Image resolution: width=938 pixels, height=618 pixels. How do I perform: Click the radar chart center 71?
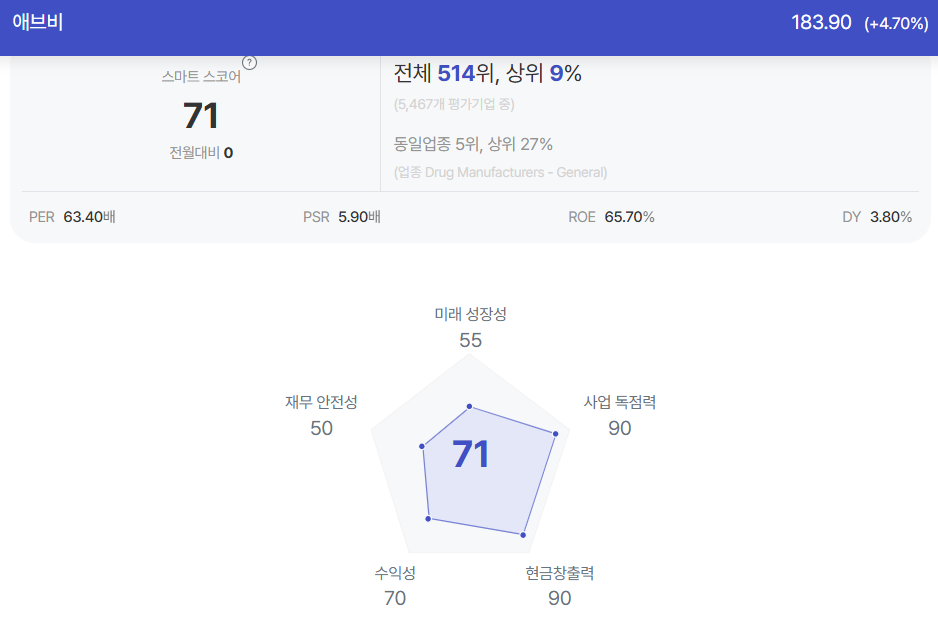(x=470, y=454)
